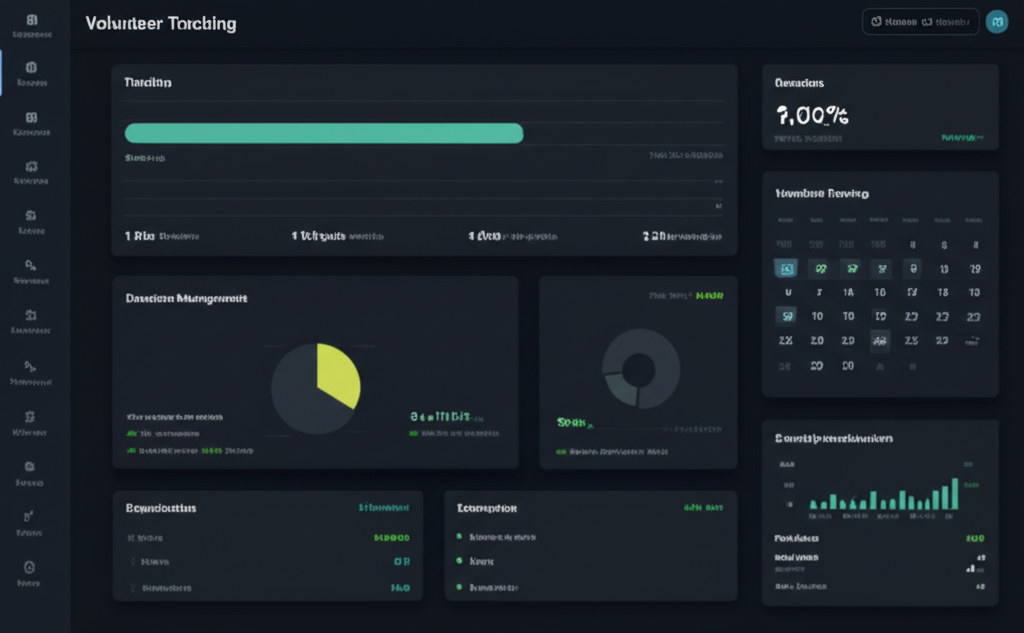Click the bottom-most icon in the left sidebar

30,566
